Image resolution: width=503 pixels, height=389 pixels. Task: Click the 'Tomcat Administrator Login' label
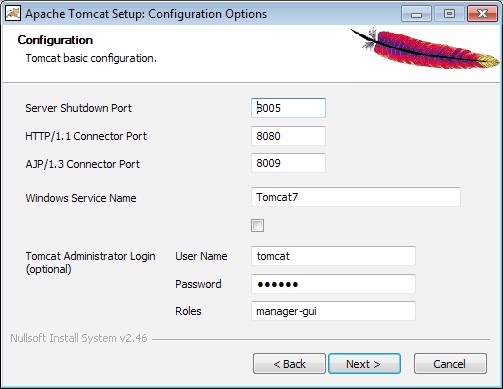coord(90,262)
